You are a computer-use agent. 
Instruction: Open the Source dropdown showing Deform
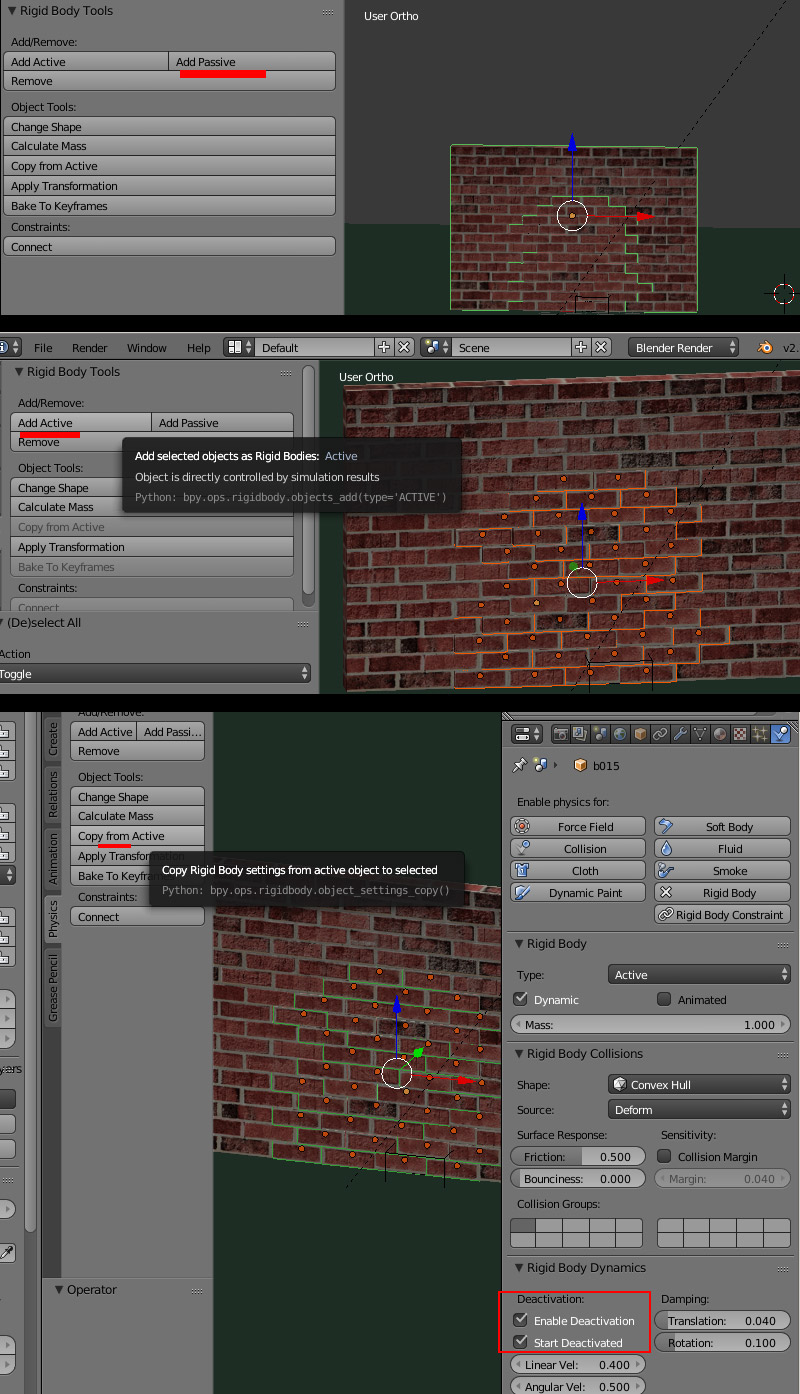[x=699, y=1109]
